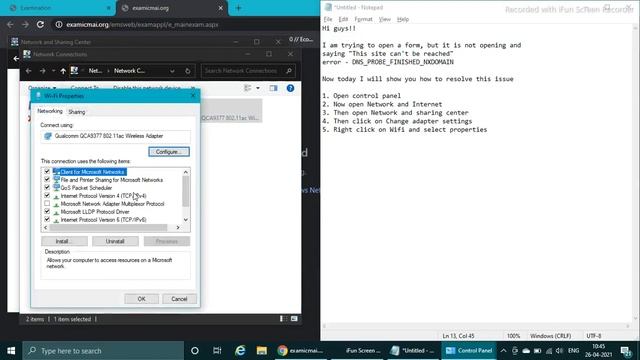Click the battery icon in system tray
The width and height of the screenshot is (640, 360).
[x=538, y=351]
